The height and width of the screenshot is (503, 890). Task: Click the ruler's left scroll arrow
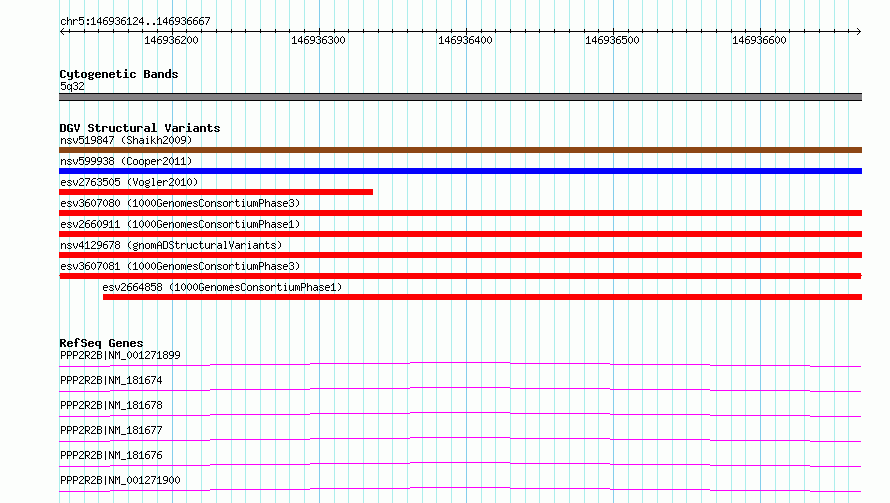point(62,32)
